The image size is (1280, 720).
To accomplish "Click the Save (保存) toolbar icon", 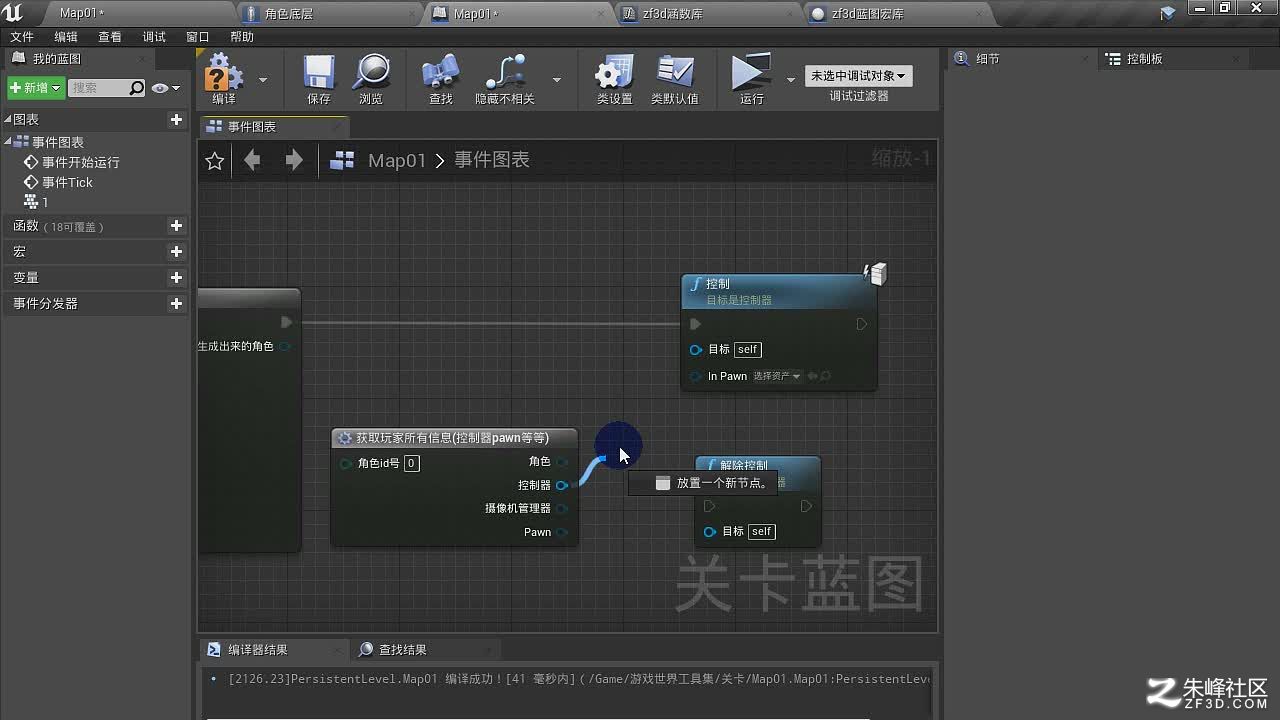I will (319, 79).
